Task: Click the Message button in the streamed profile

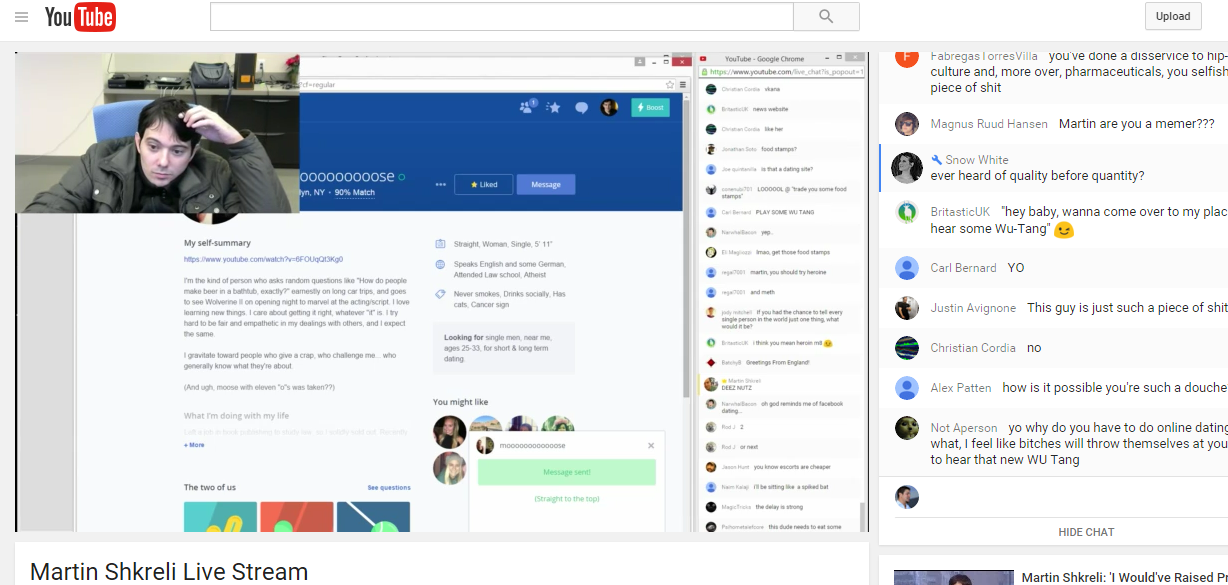Action: [546, 184]
